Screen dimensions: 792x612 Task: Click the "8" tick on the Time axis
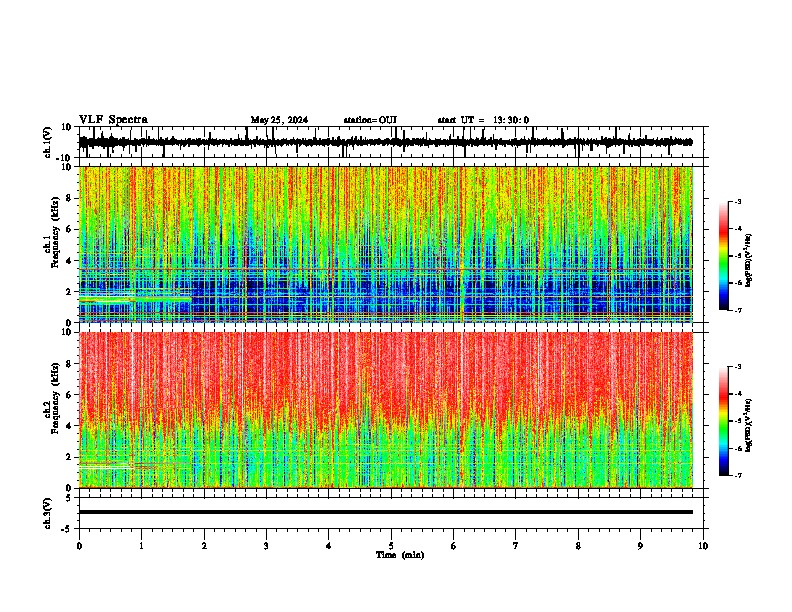pos(578,546)
